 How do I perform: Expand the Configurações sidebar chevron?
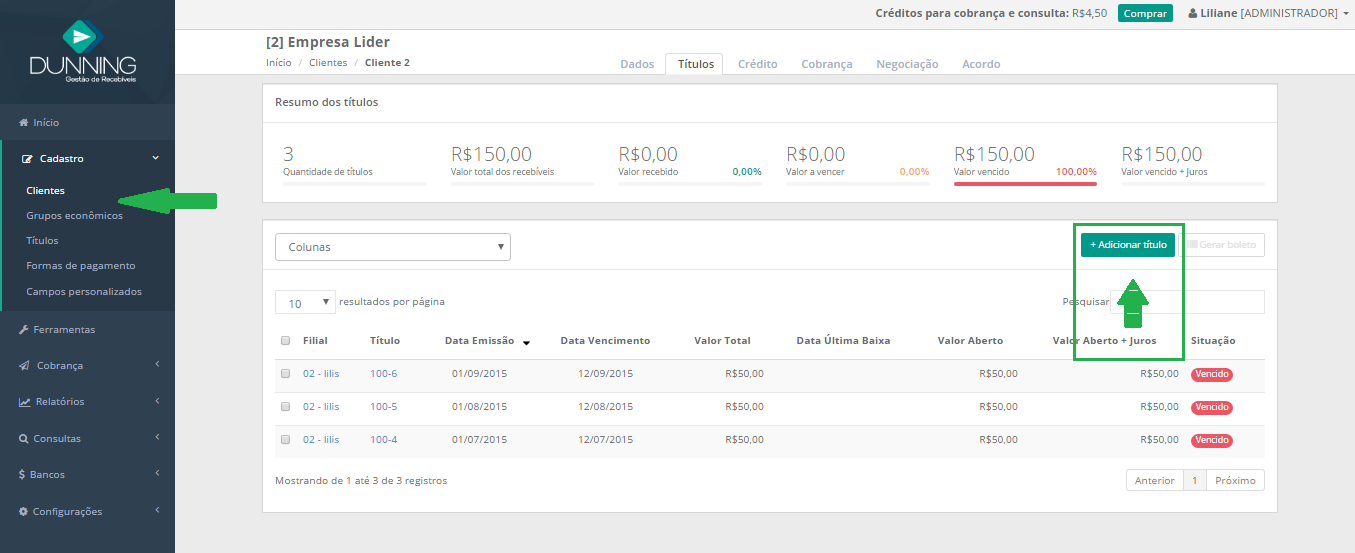pos(157,510)
